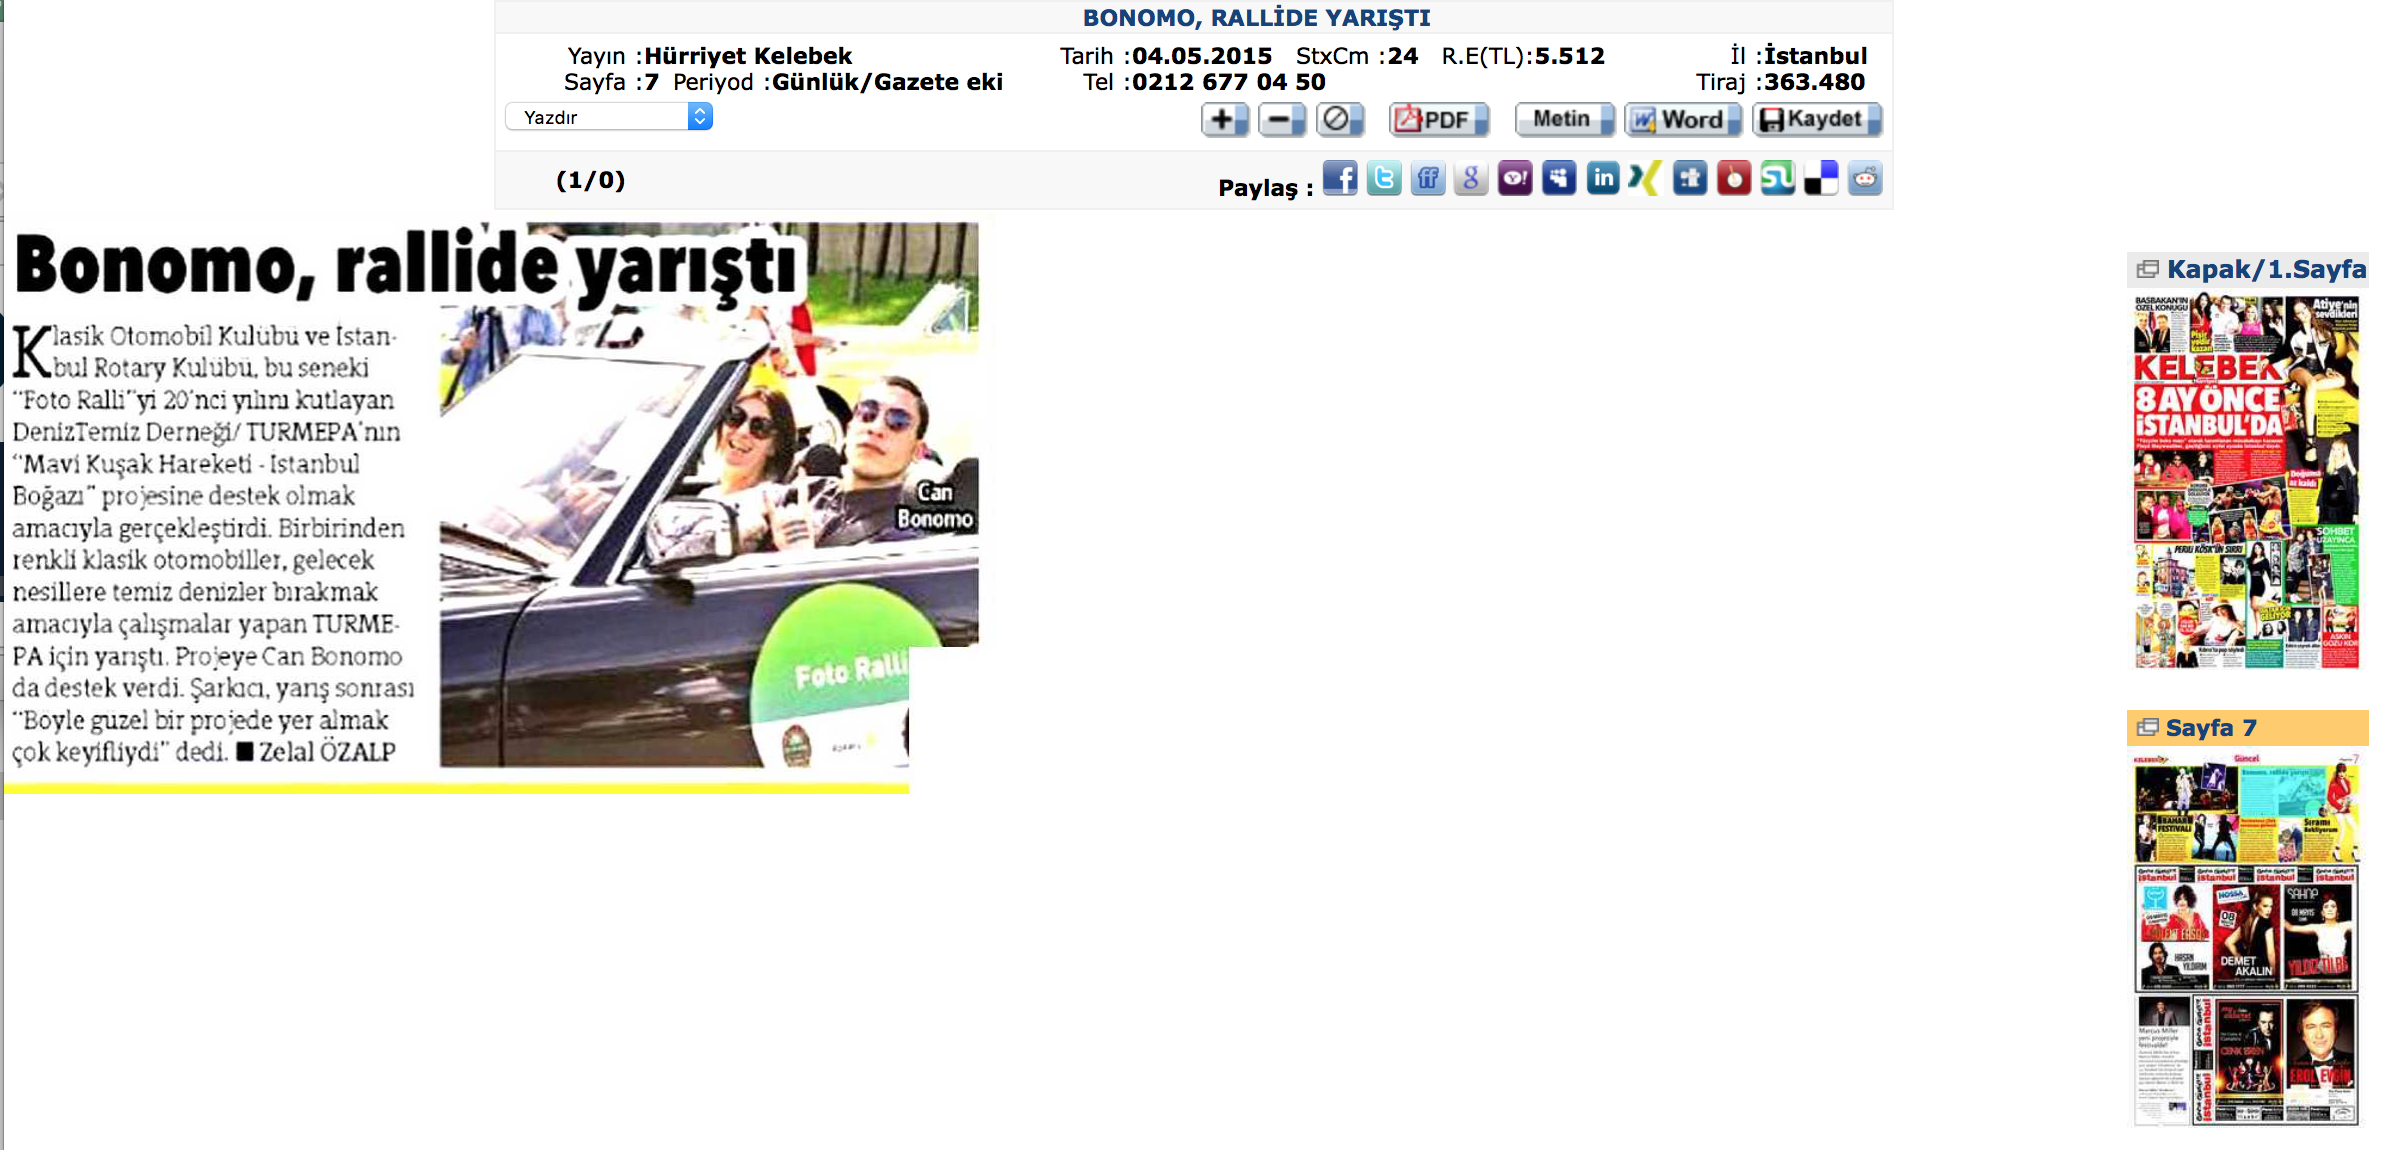The width and height of the screenshot is (2388, 1150).
Task: Share on Reddit
Action: point(1865,179)
